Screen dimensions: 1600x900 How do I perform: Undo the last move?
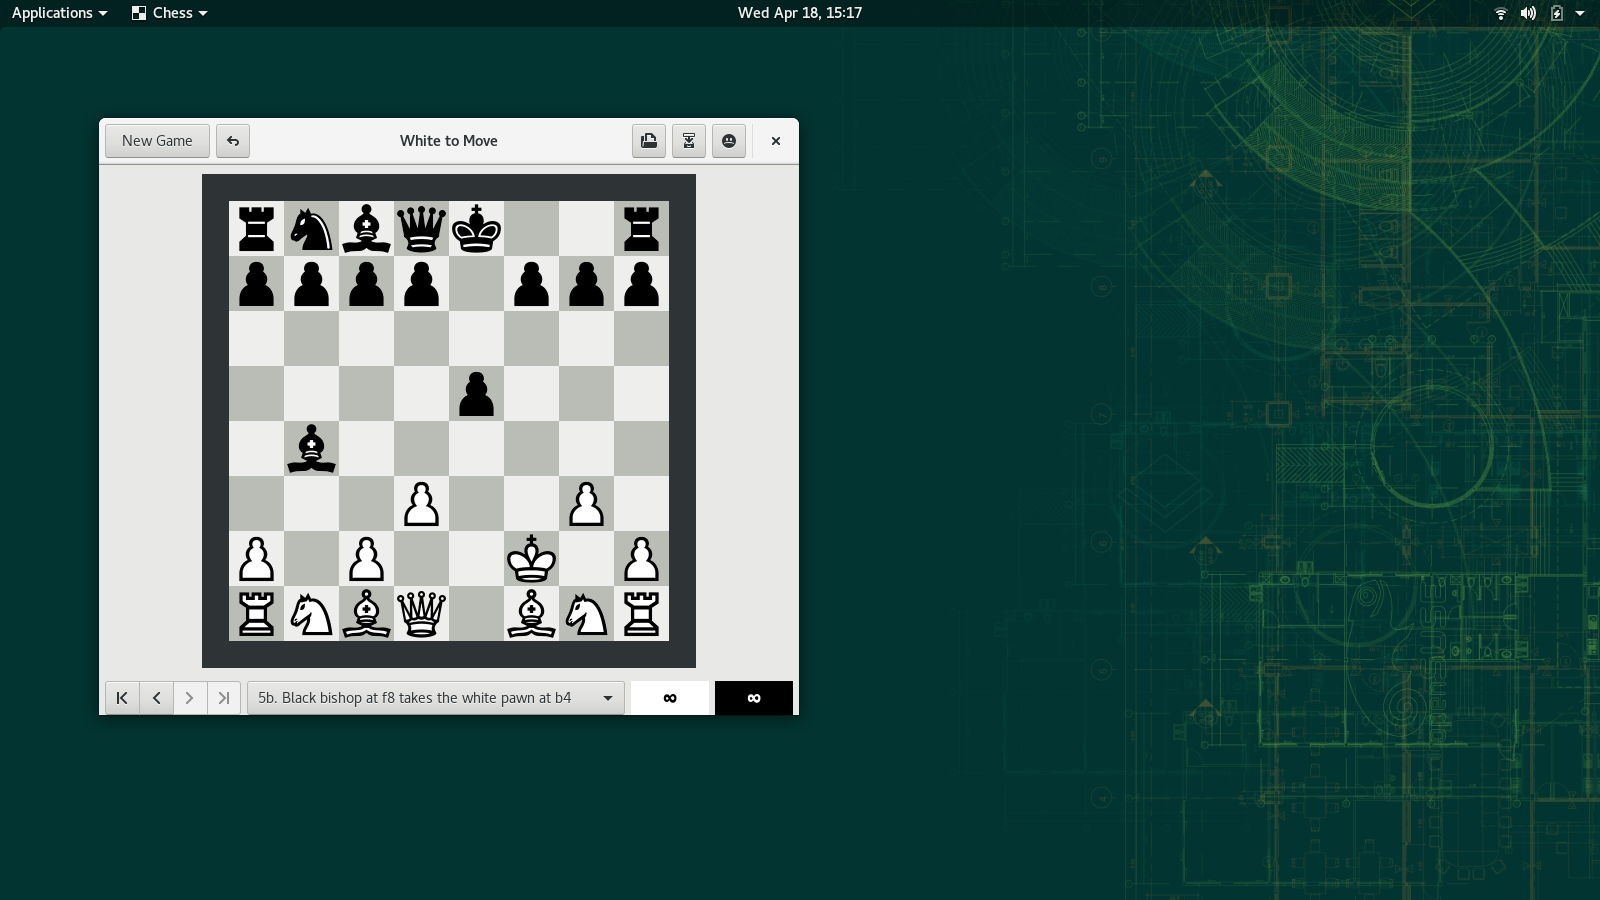(233, 141)
